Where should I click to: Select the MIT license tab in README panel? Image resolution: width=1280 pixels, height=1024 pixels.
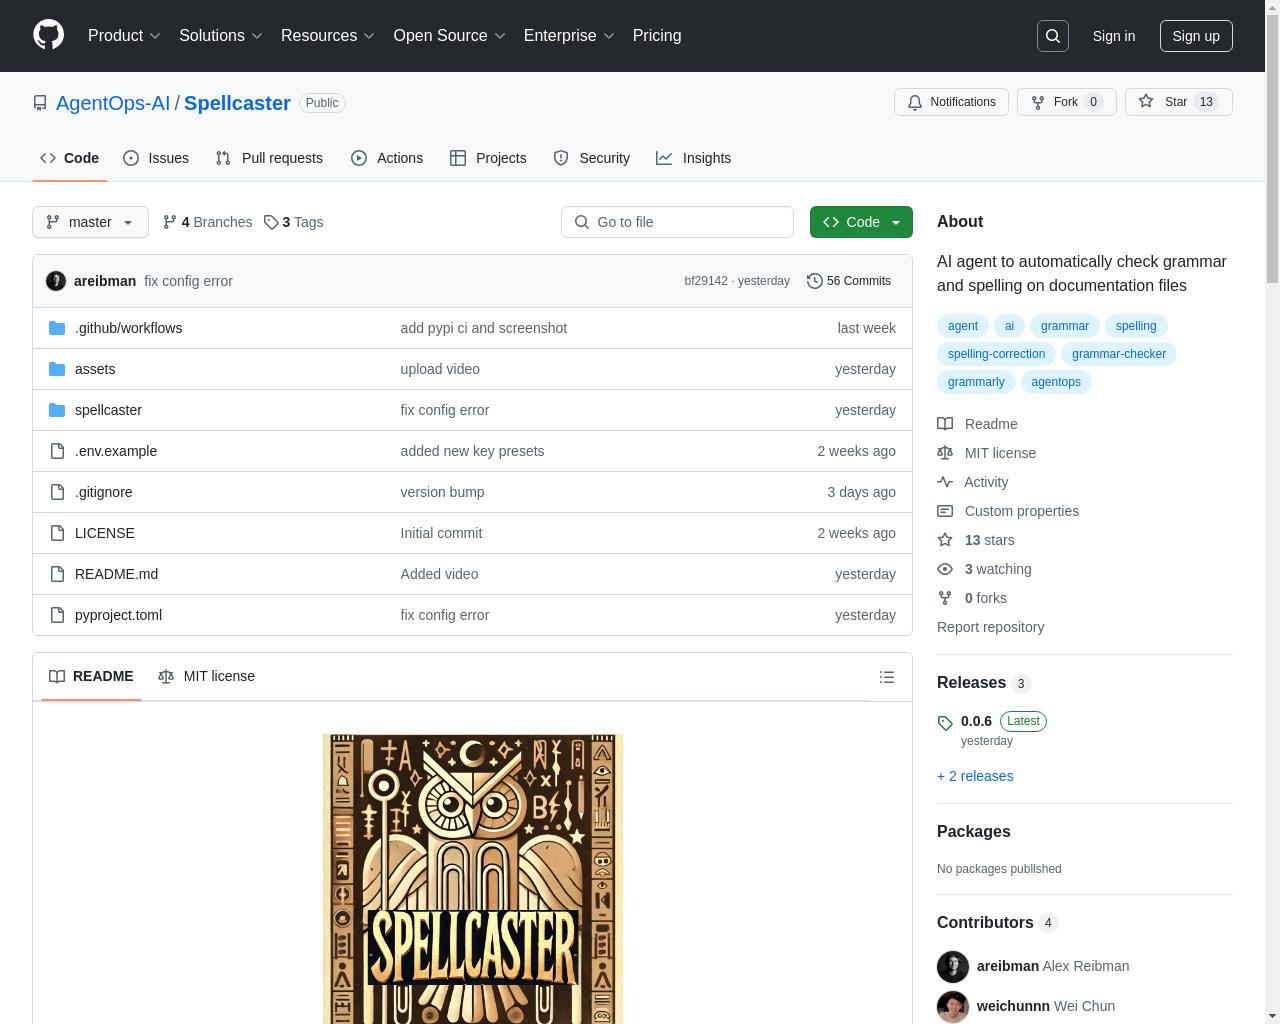tap(207, 676)
